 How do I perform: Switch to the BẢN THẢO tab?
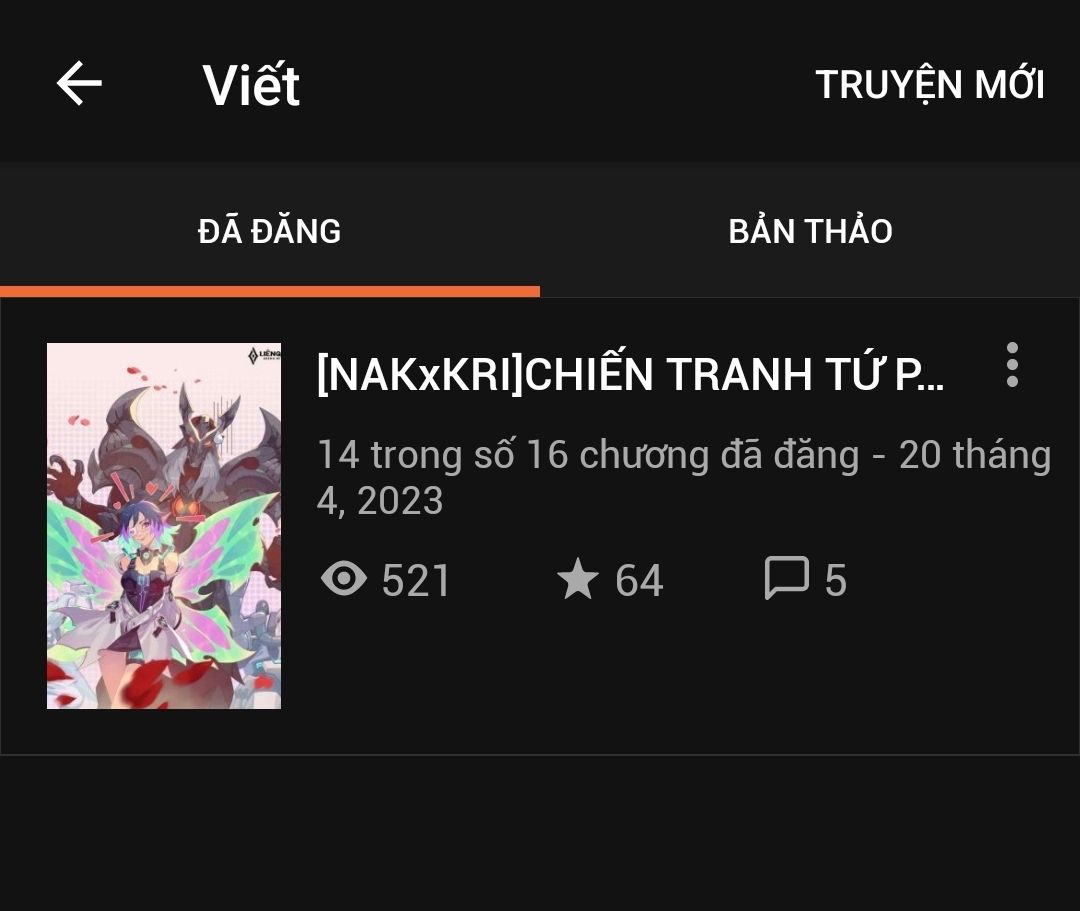(x=810, y=231)
